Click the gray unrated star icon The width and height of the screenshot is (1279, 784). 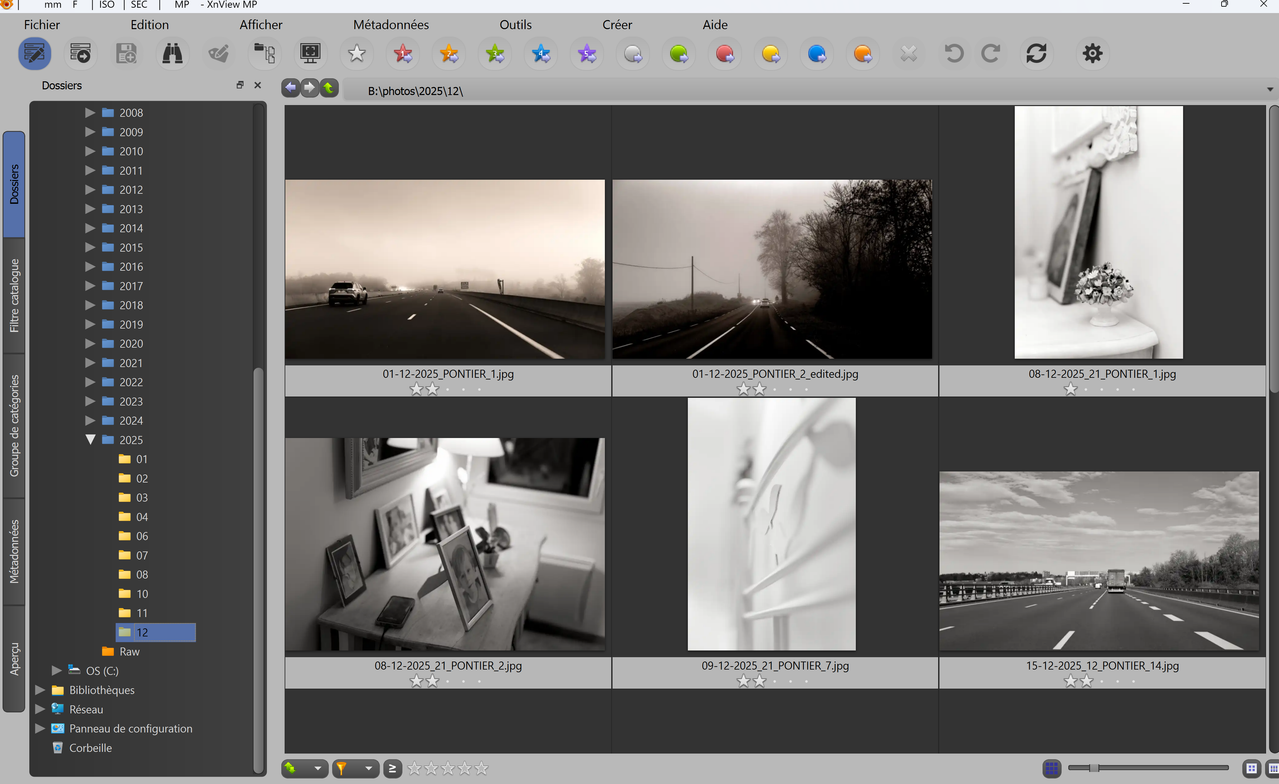click(x=356, y=53)
